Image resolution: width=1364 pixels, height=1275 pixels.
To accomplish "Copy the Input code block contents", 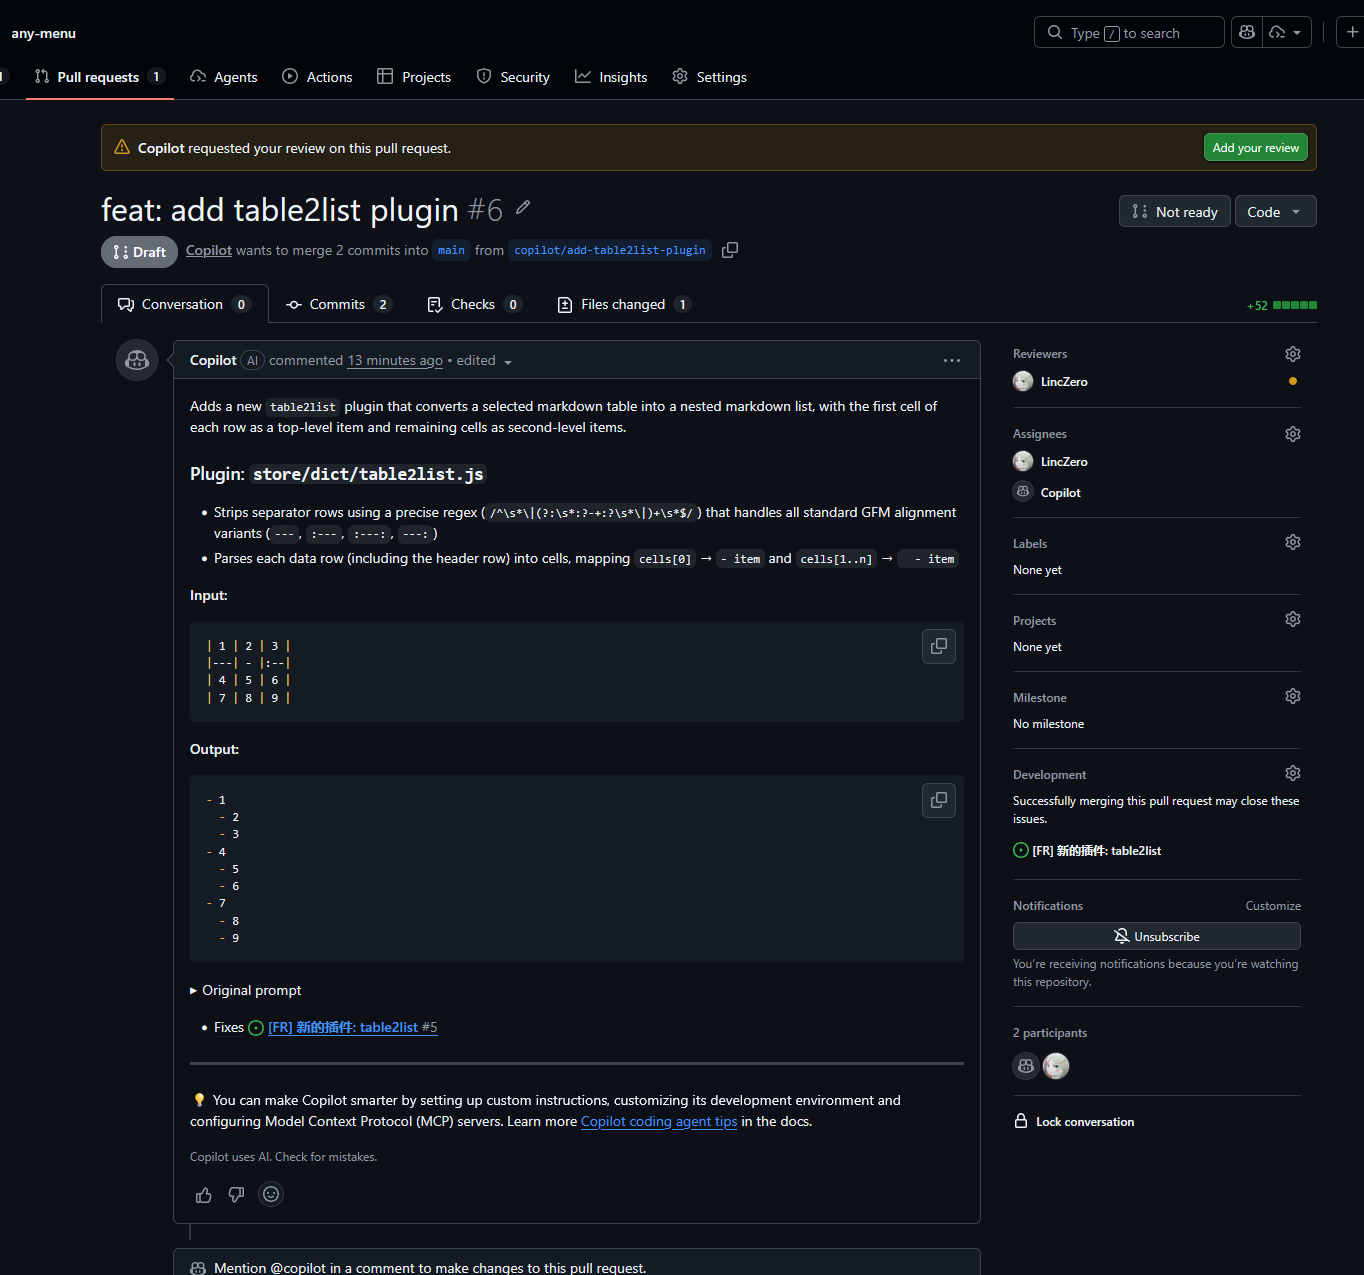I will click(939, 646).
